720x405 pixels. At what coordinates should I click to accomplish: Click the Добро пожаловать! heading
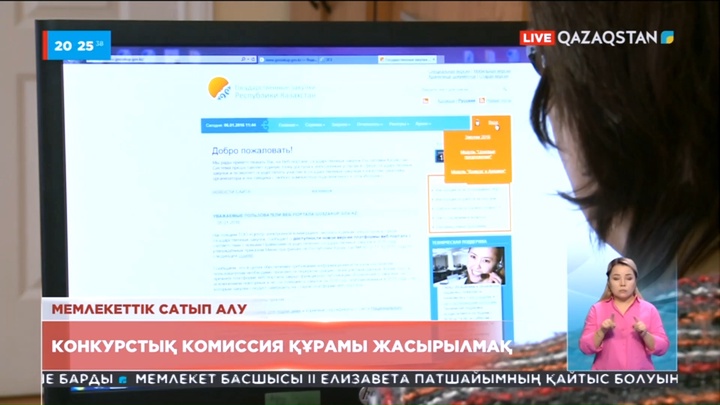click(252, 150)
